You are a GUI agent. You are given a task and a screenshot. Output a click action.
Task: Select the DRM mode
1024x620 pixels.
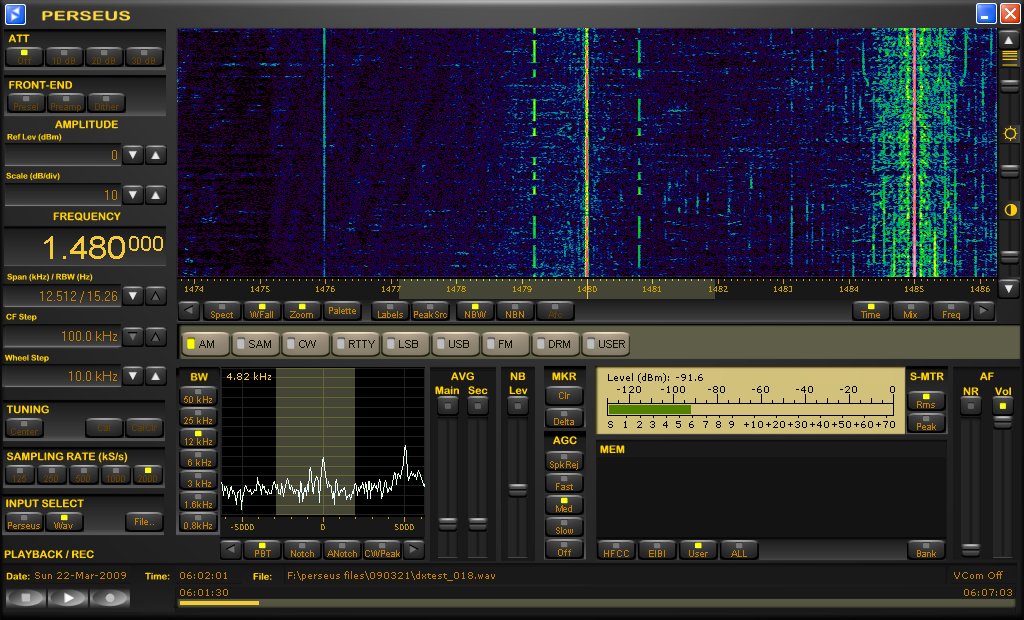coord(555,344)
